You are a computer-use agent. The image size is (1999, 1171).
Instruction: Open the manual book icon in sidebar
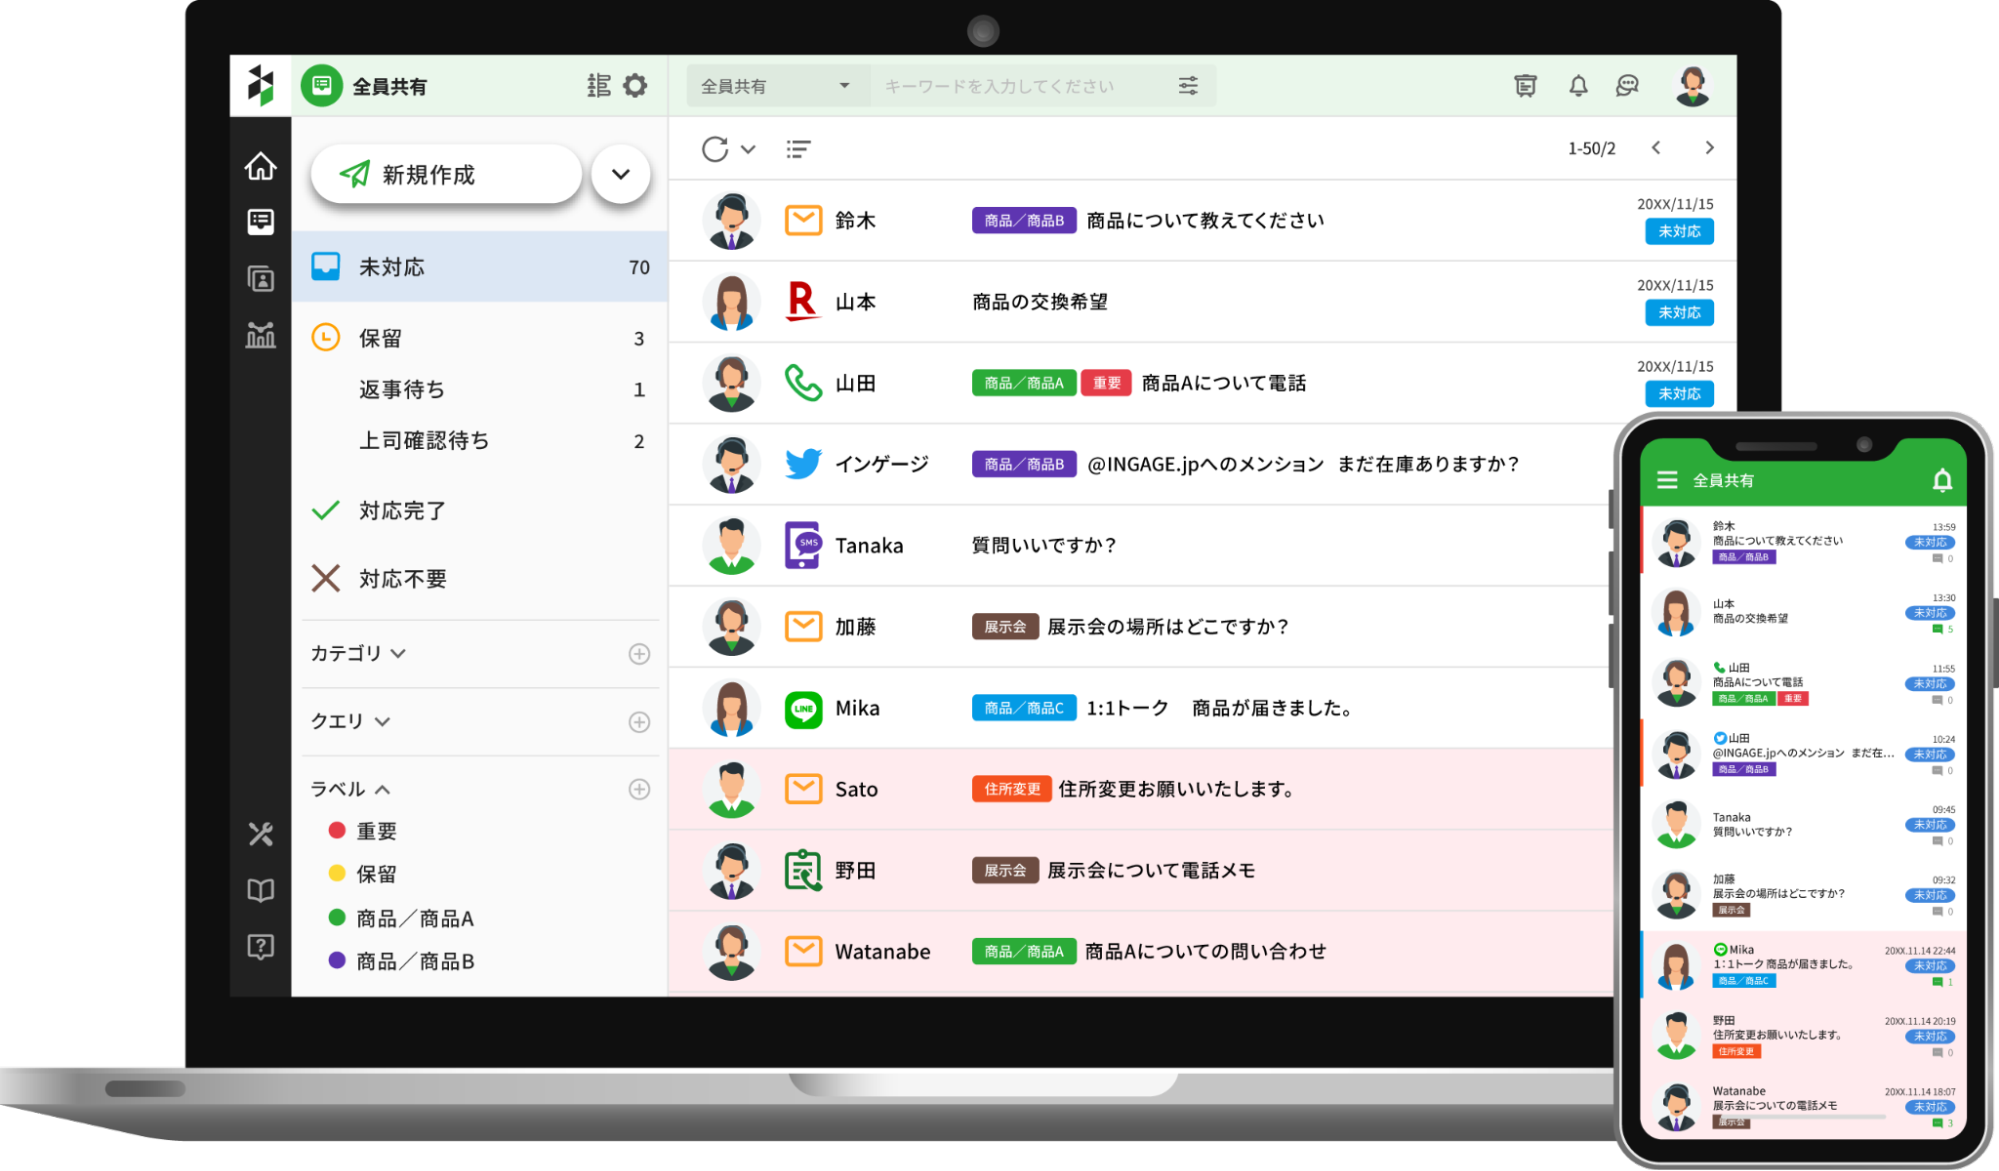click(260, 890)
